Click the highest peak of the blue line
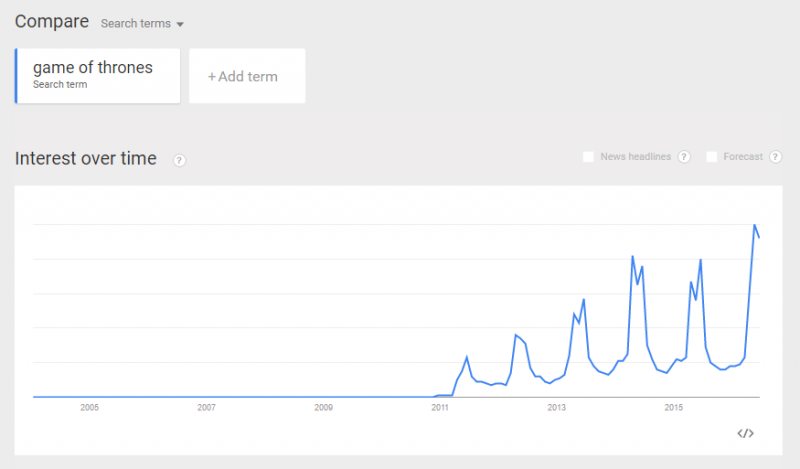 [754, 225]
